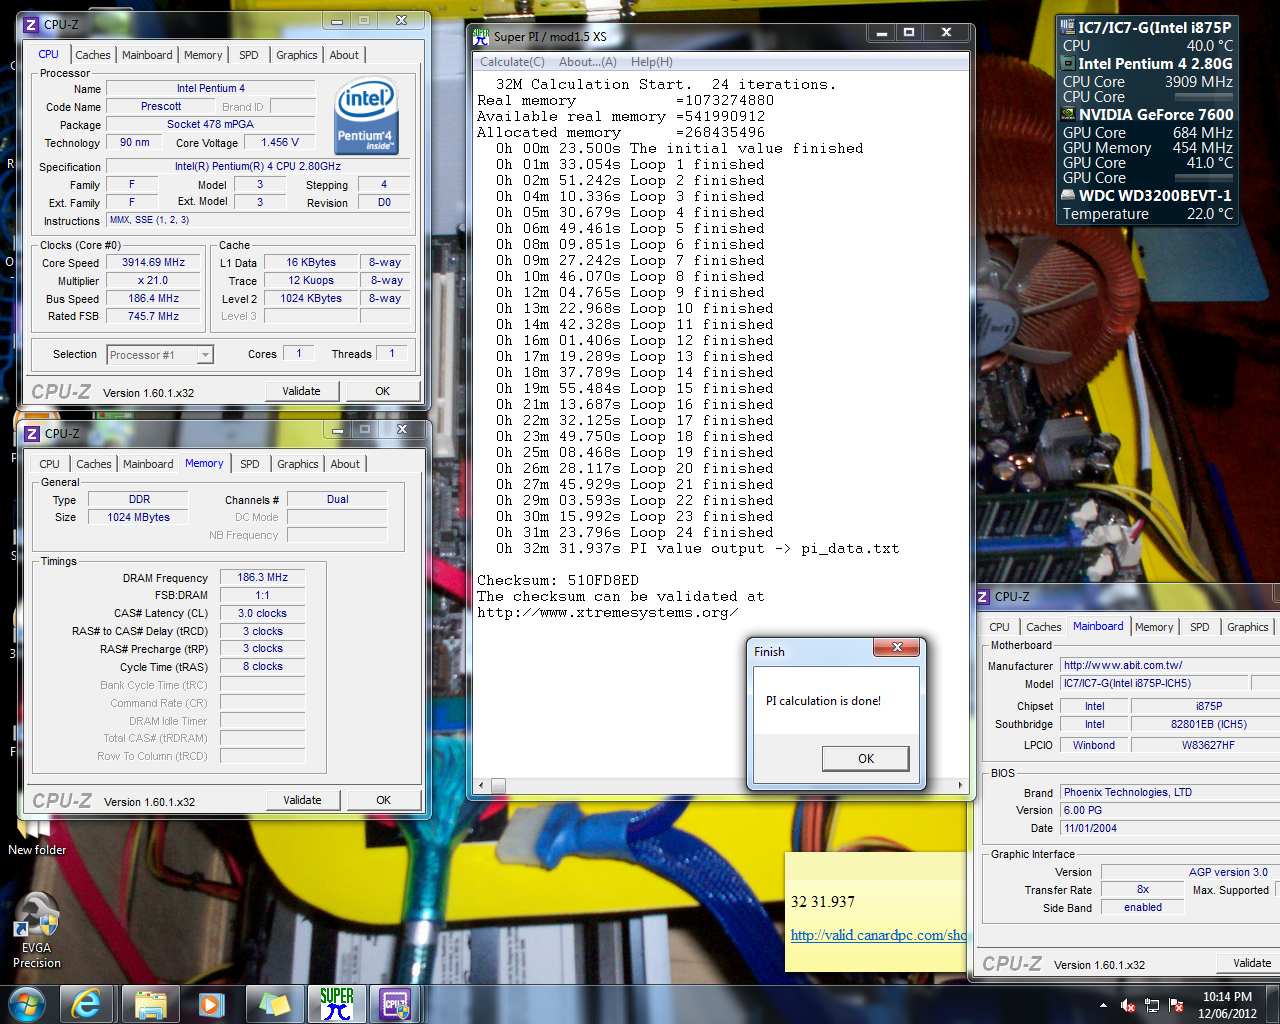
Task: Click the Show desktop button
Action: (x=1272, y=1004)
